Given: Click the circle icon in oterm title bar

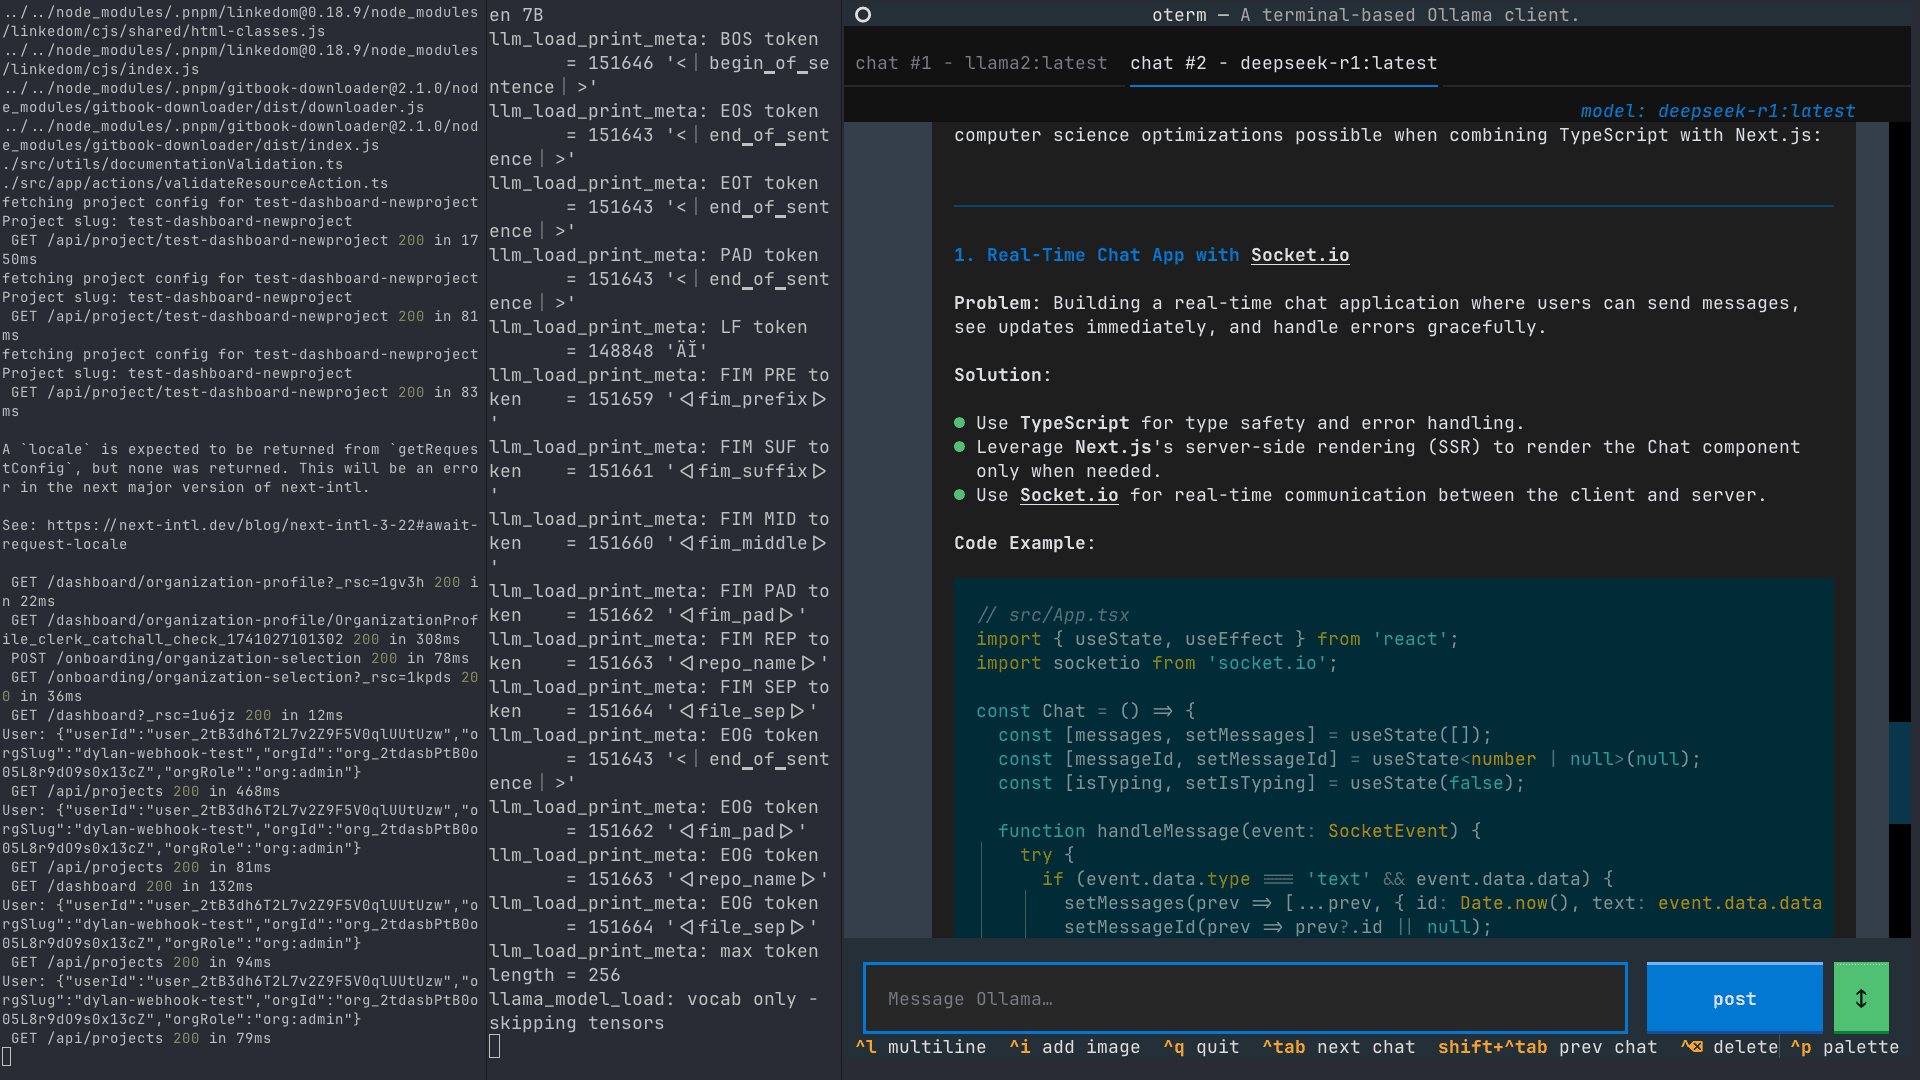Looking at the screenshot, I should [x=863, y=15].
